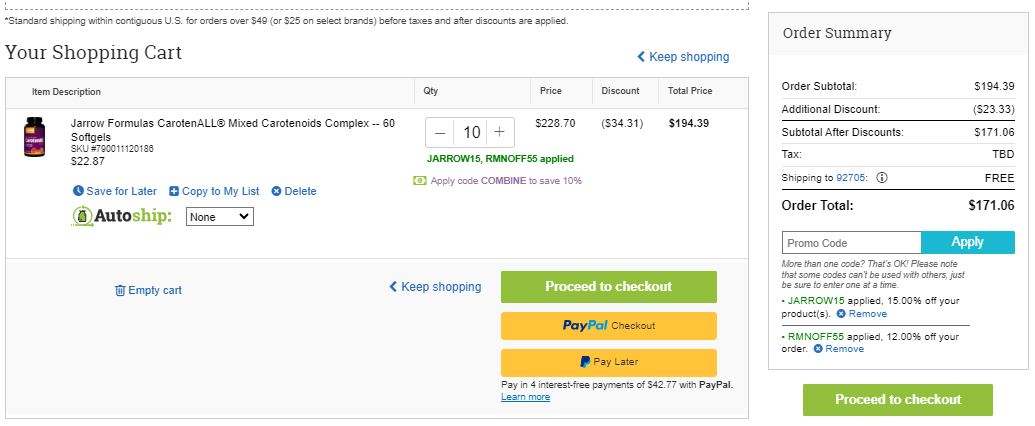1035x426 pixels.
Task: Click the Delete item x icon
Action: point(277,191)
